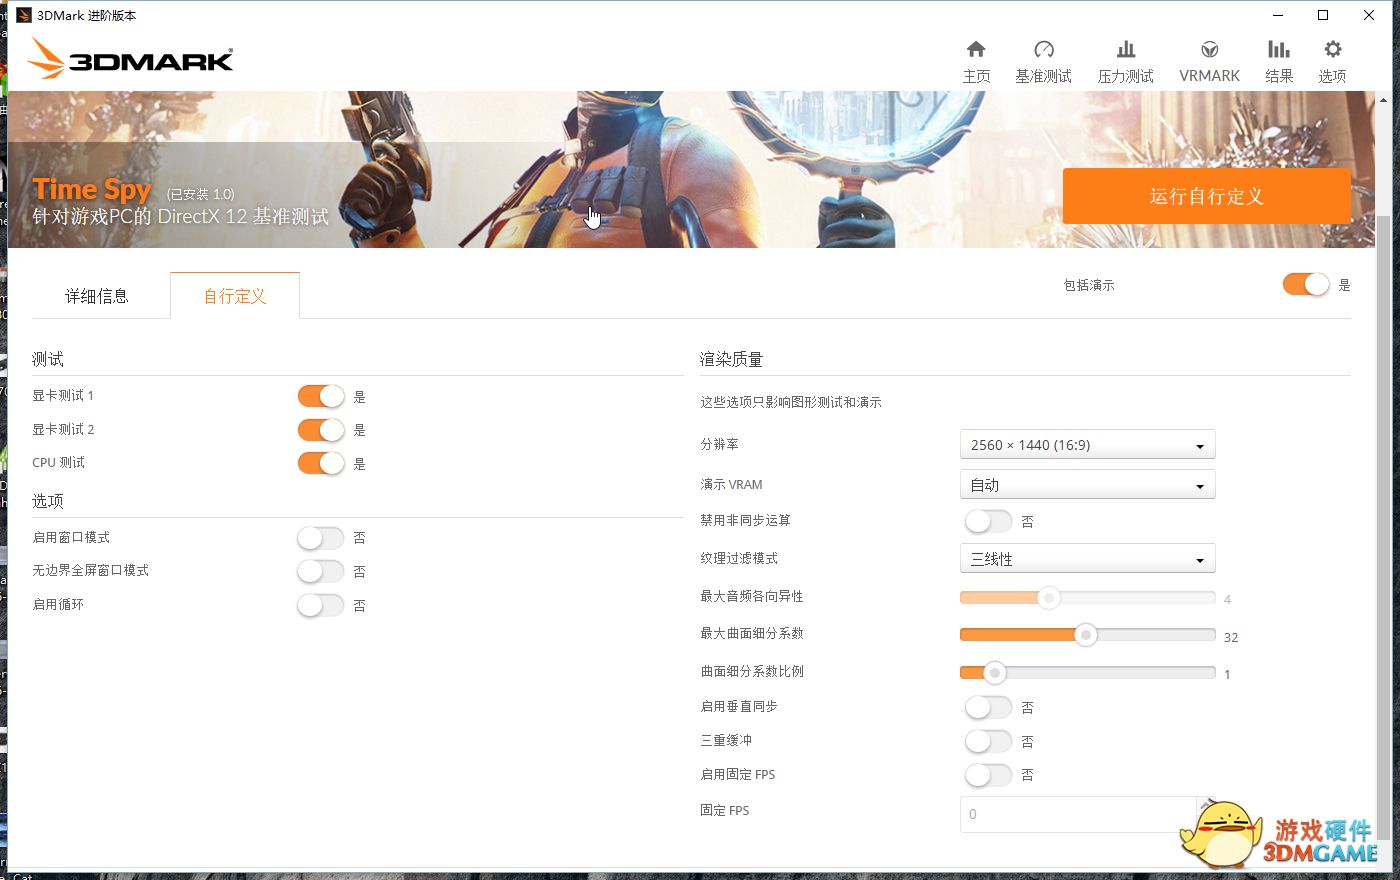Open the 选项 options gear icon
Image resolution: width=1400 pixels, height=880 pixels.
[x=1332, y=50]
